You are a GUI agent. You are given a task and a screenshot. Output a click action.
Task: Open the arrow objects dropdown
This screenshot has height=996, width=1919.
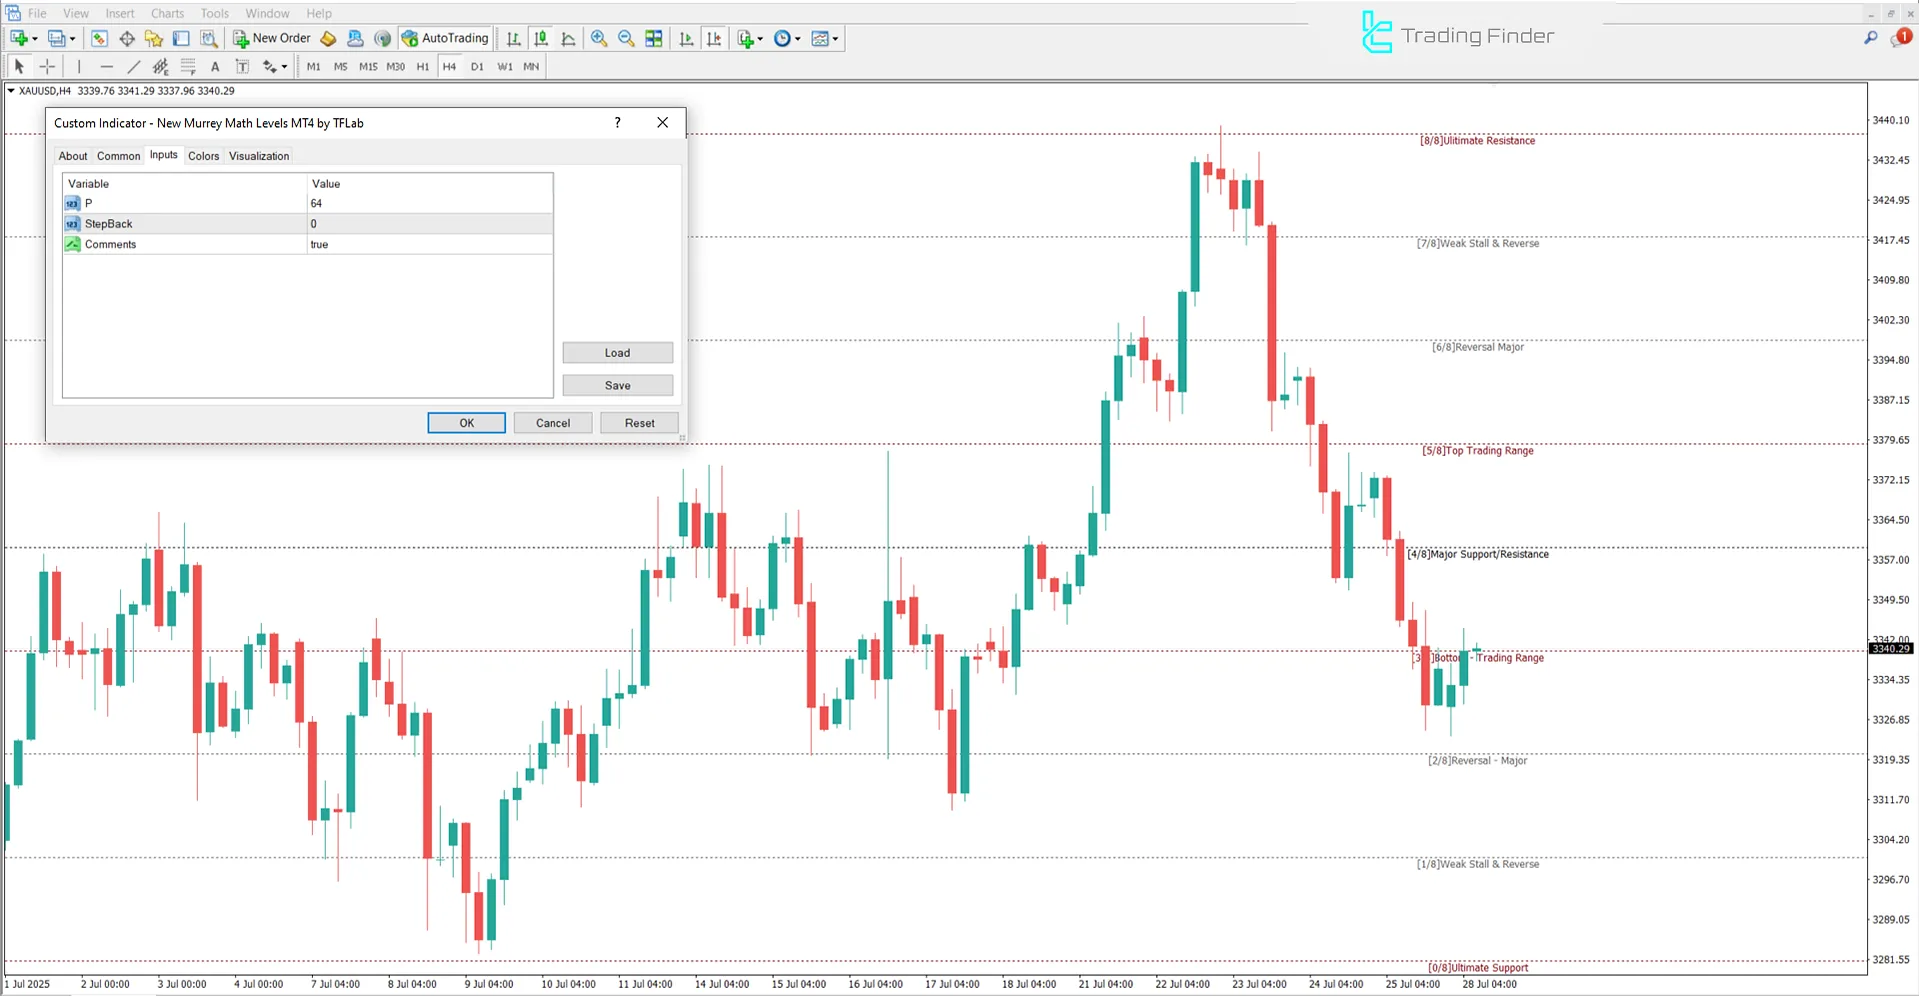[283, 66]
